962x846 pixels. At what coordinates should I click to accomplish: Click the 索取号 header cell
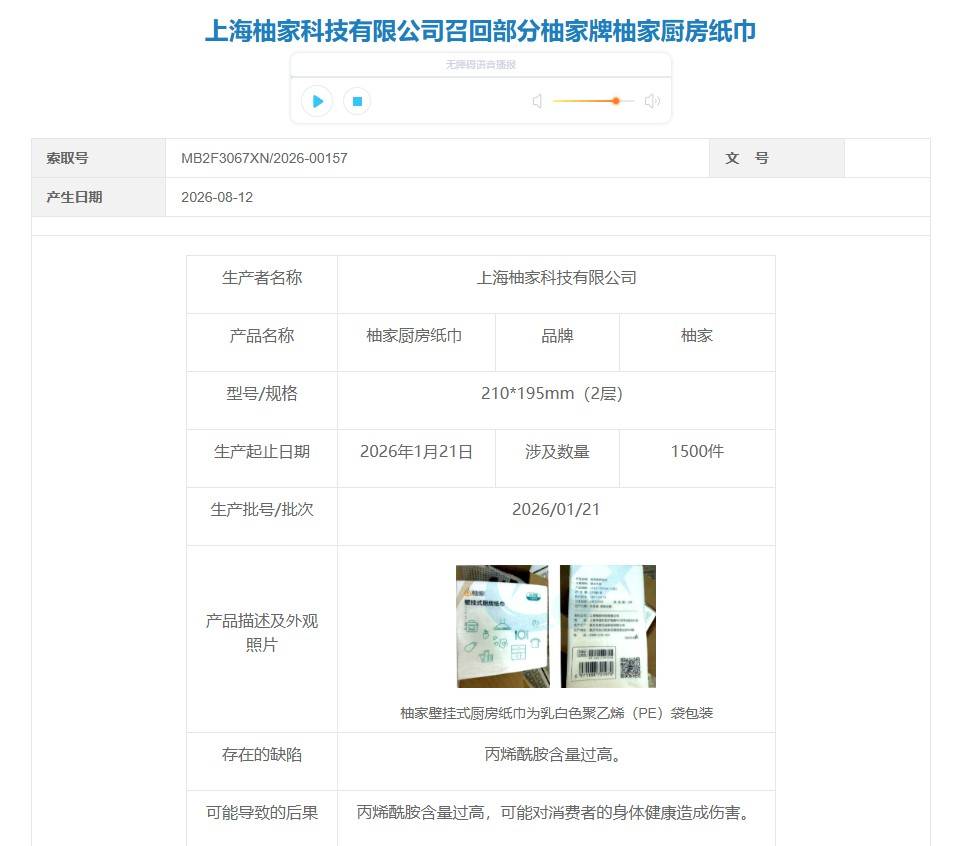click(x=99, y=158)
